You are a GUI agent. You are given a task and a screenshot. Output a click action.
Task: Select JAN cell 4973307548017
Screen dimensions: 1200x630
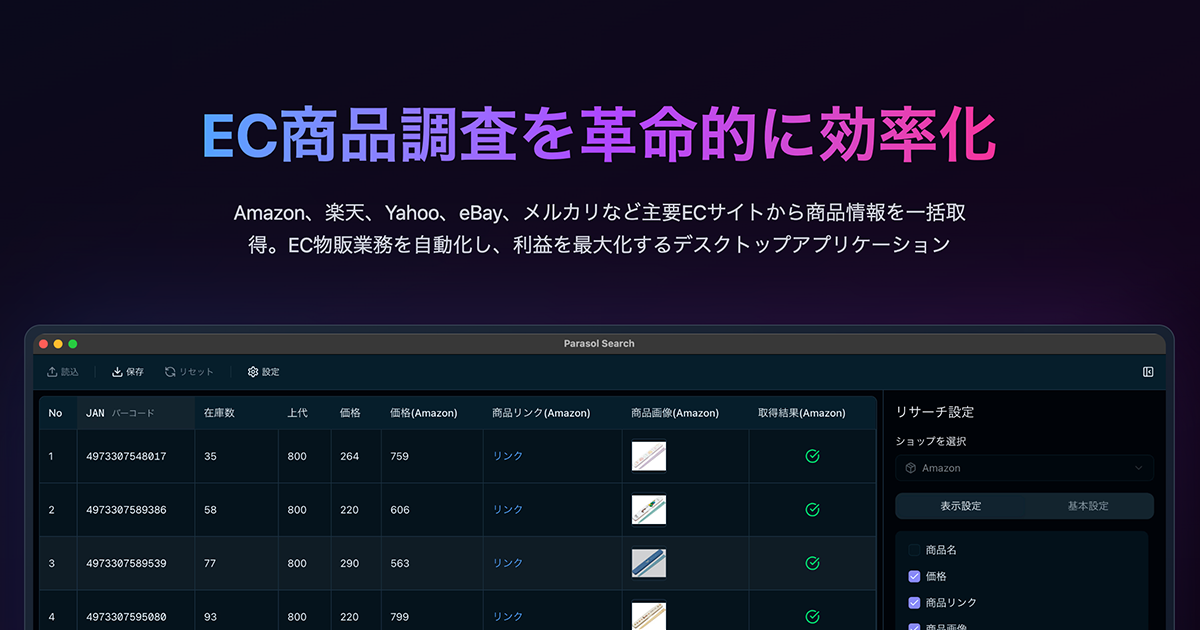(136, 456)
